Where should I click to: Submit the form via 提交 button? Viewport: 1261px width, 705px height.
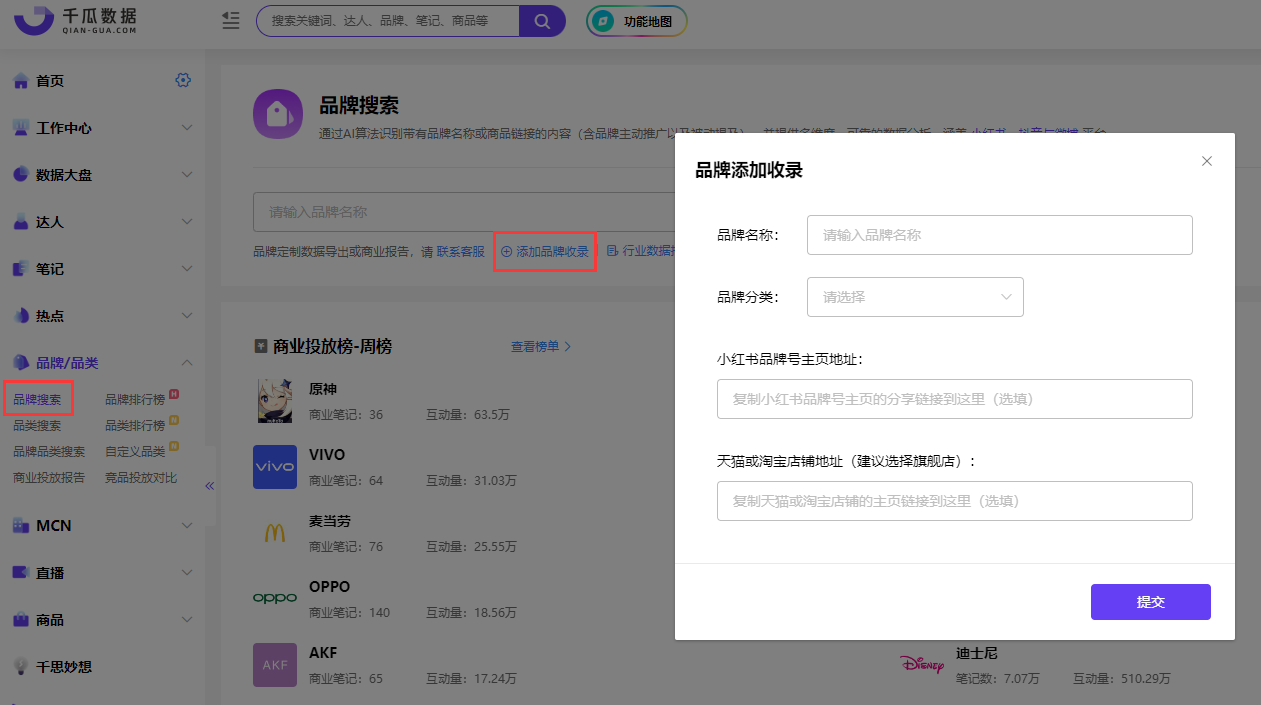1150,601
